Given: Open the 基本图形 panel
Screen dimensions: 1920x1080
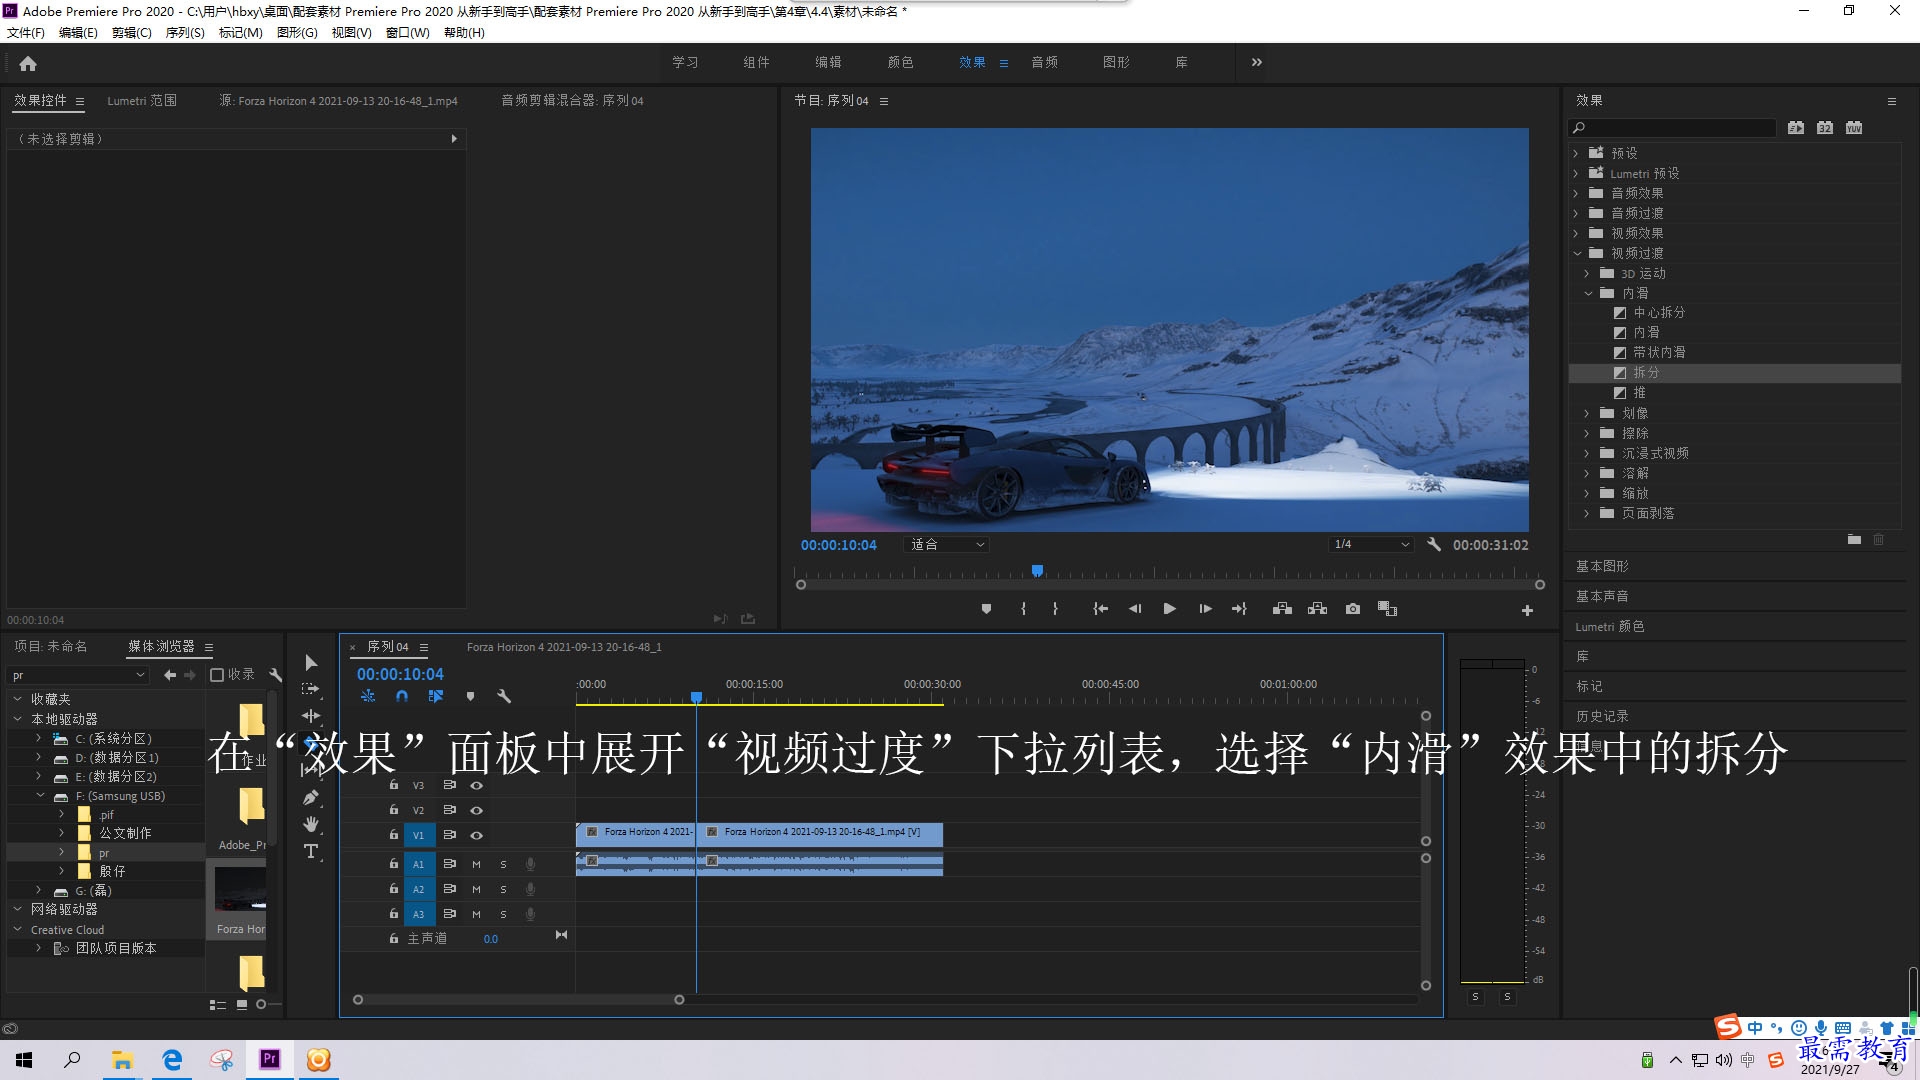Looking at the screenshot, I should [x=1602, y=566].
